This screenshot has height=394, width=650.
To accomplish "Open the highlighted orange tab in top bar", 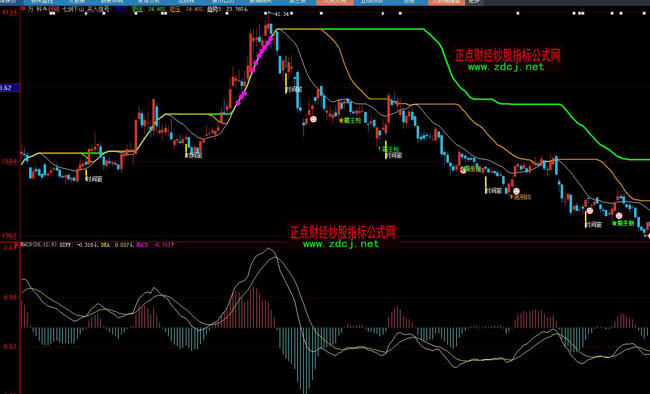I will pos(335,2).
